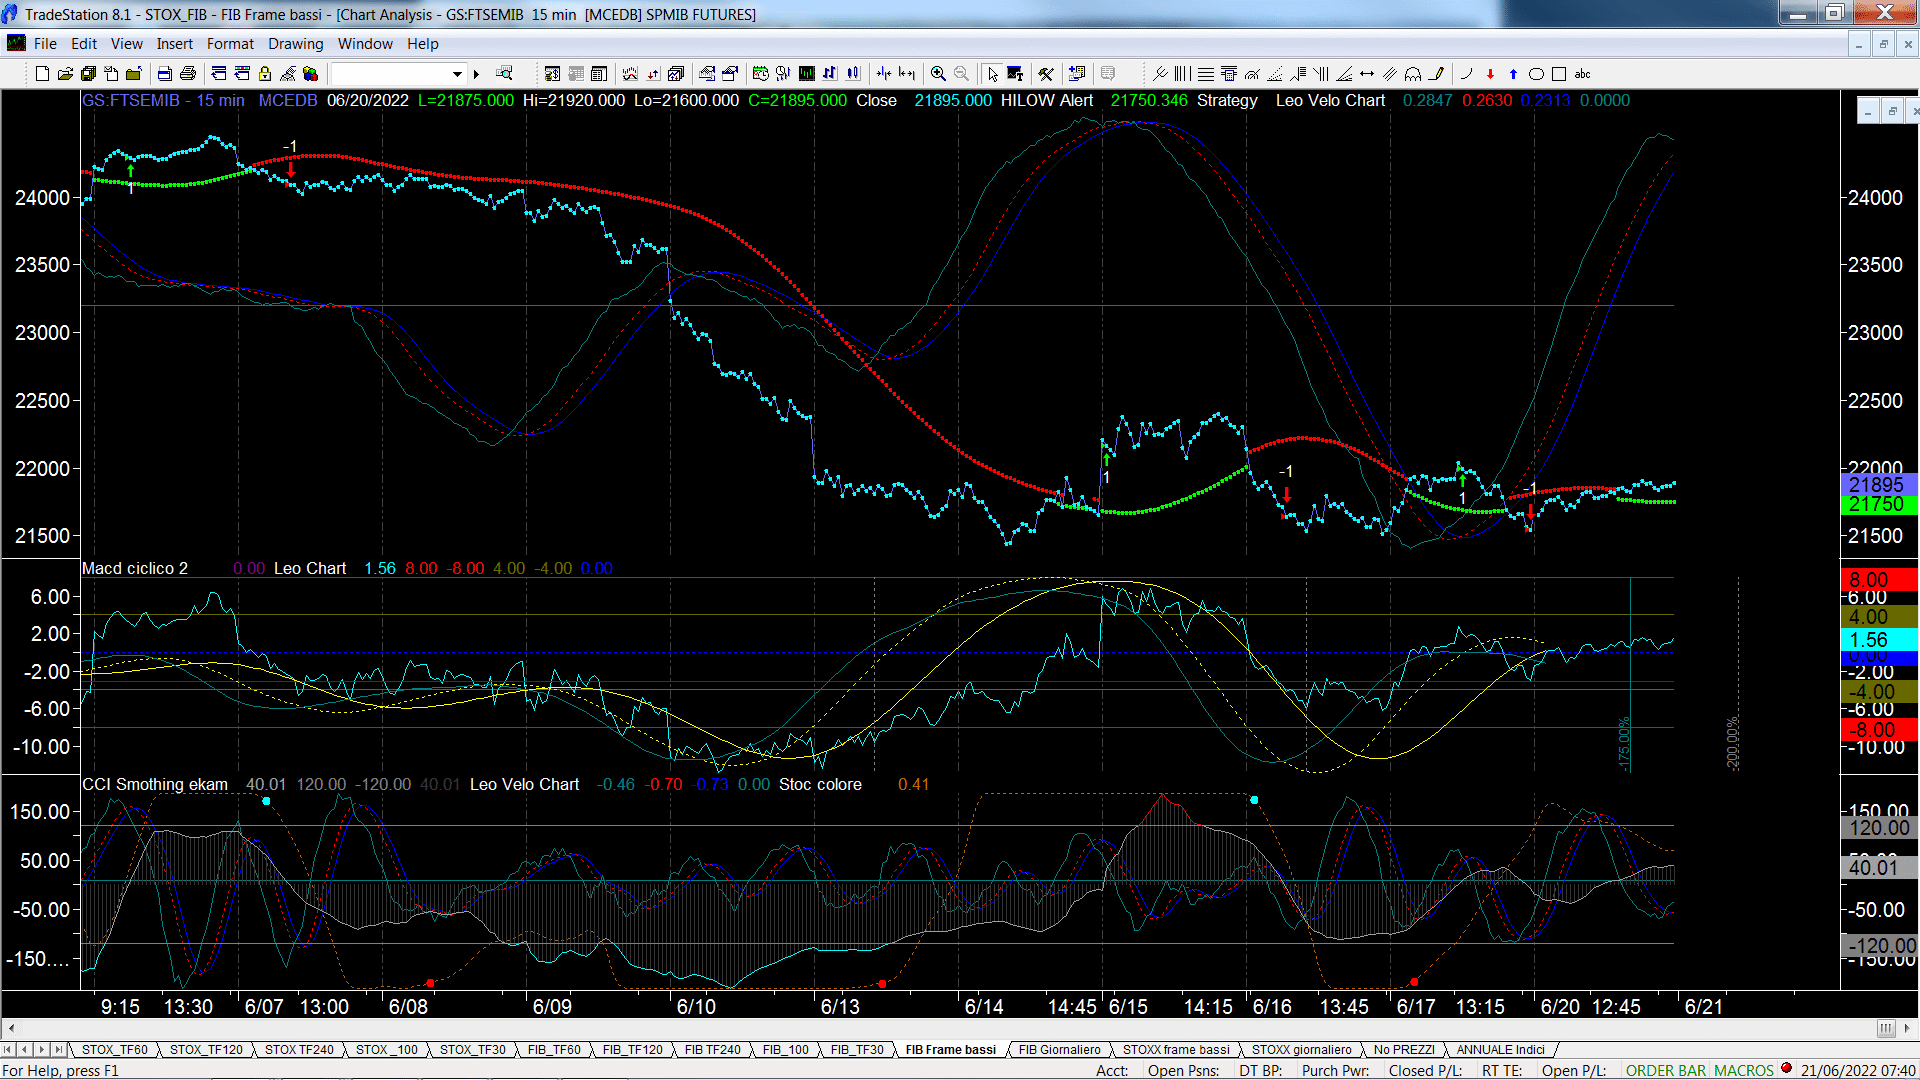Click the last-tab navigation arrow

pyautogui.click(x=59, y=1050)
